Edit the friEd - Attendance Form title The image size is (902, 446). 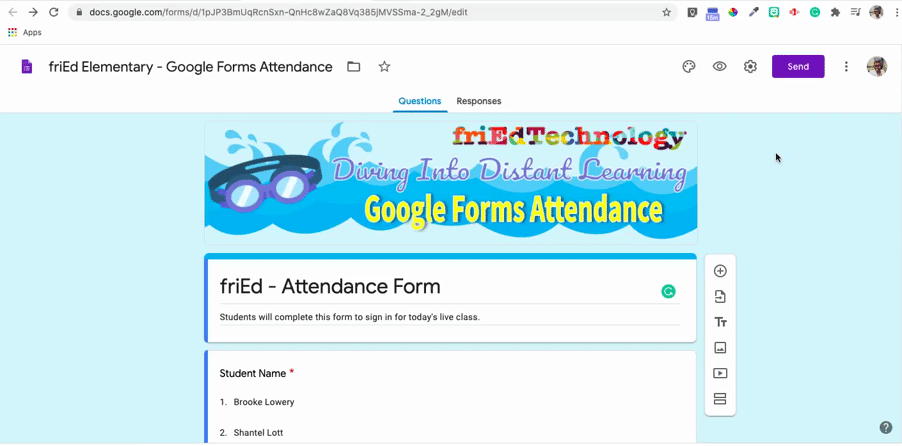pos(330,286)
